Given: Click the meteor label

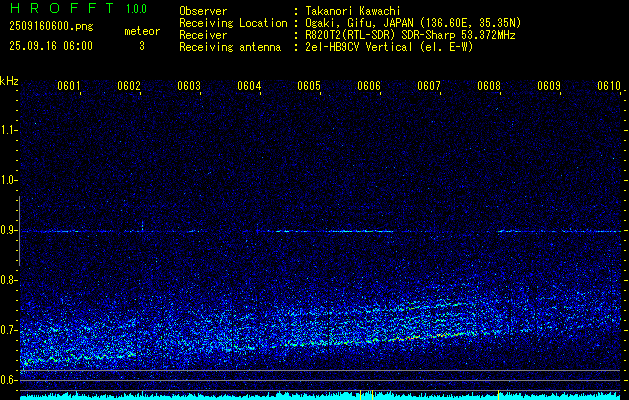Looking at the screenshot, I should (x=142, y=31).
